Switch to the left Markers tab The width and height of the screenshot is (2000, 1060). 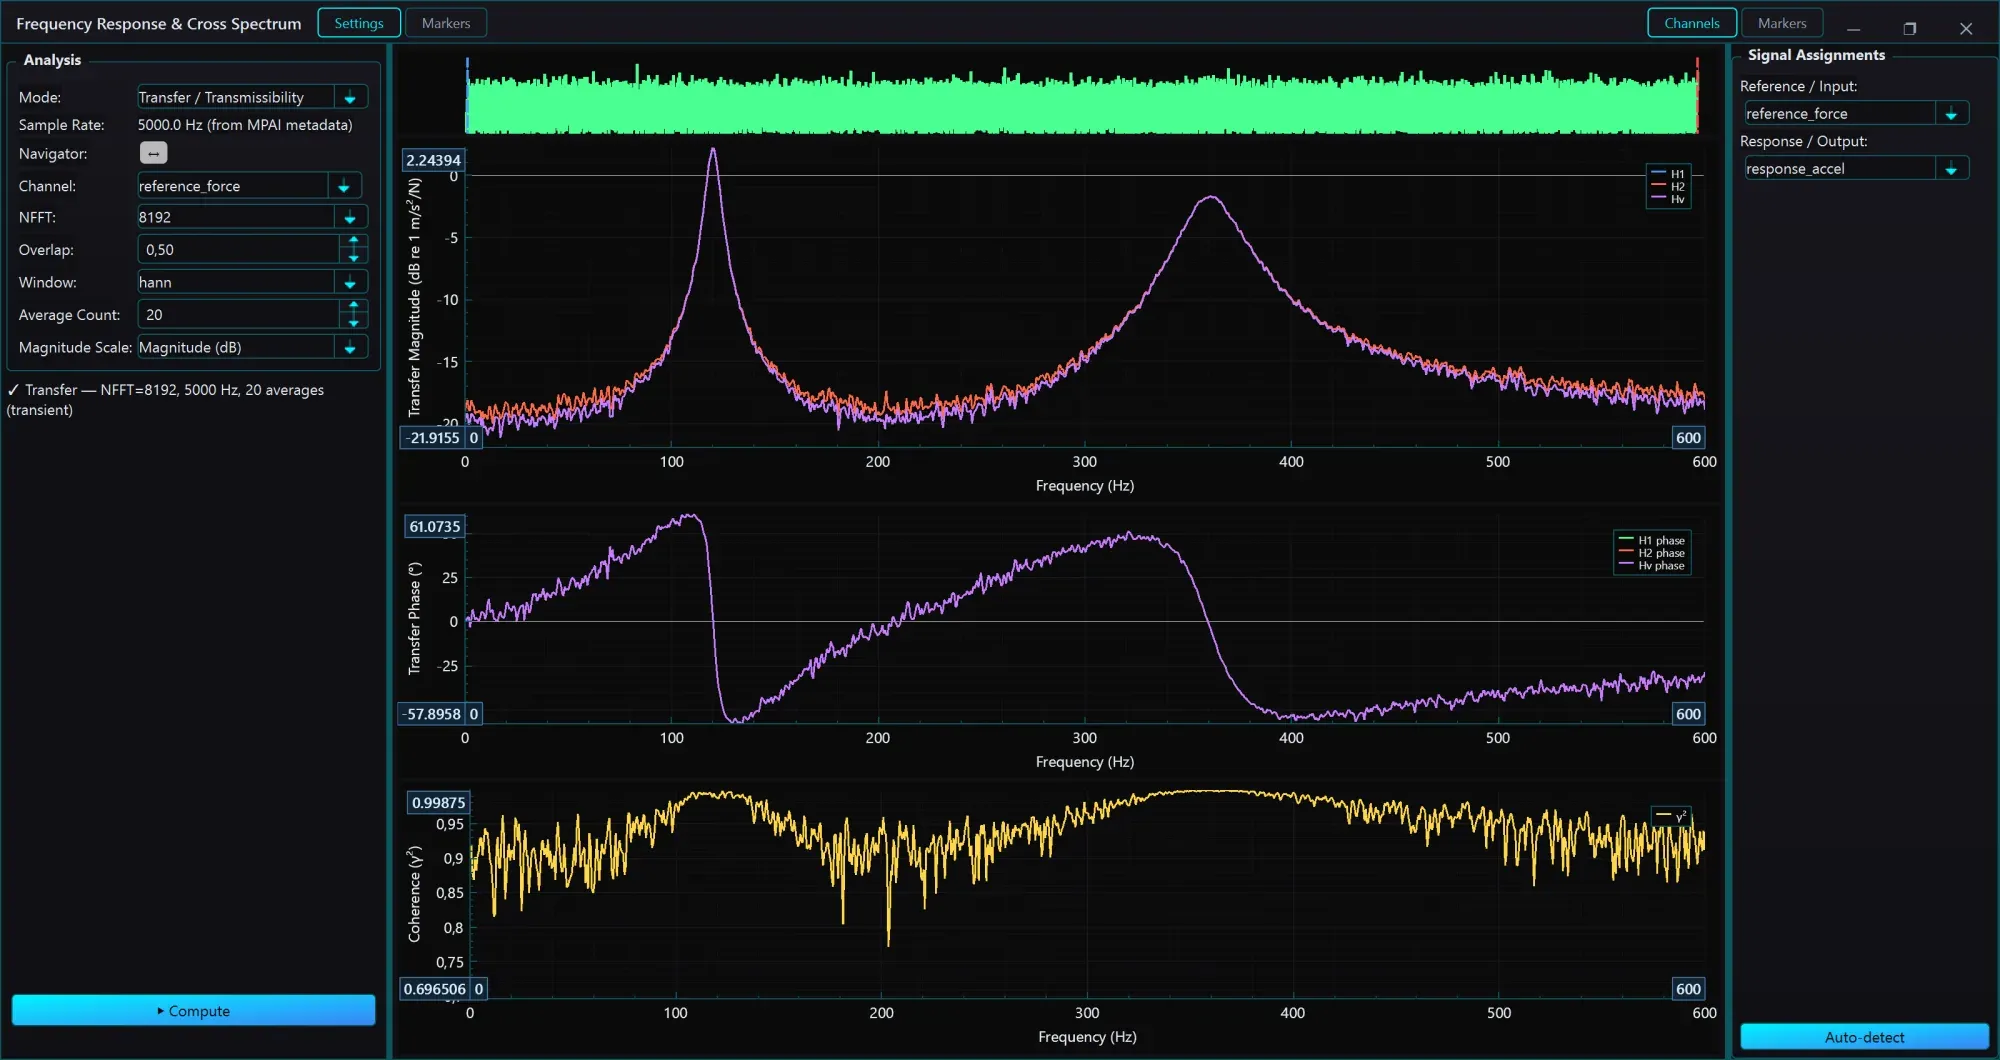coord(446,23)
